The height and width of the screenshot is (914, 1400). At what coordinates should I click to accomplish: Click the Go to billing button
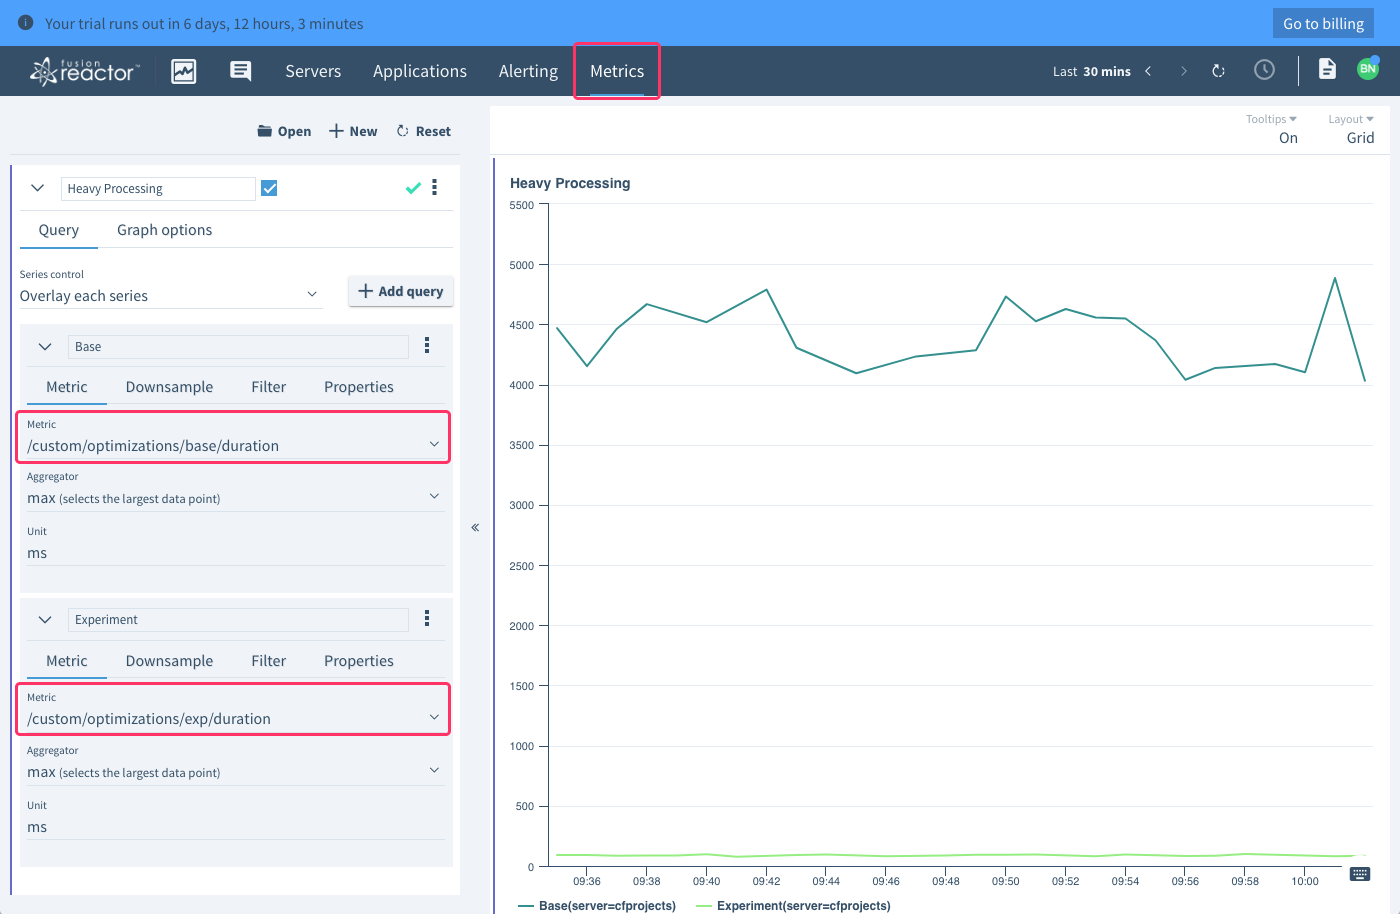(1323, 23)
